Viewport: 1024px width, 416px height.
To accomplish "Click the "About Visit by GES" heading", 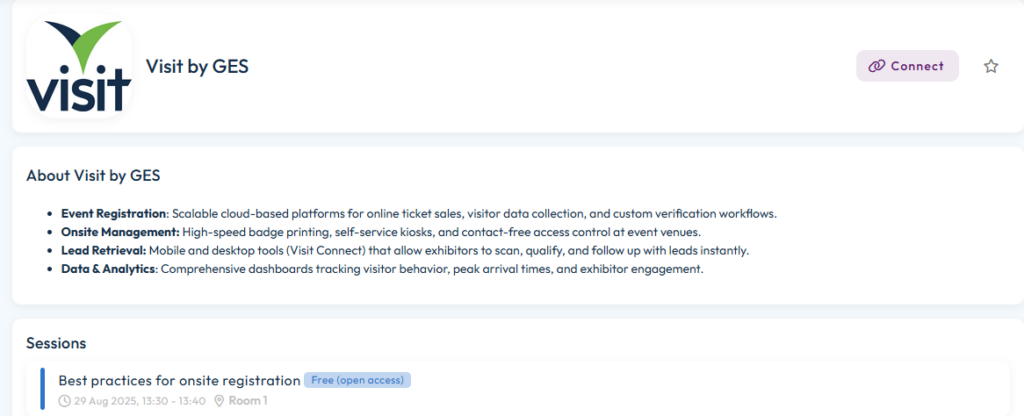I will 93,176.
